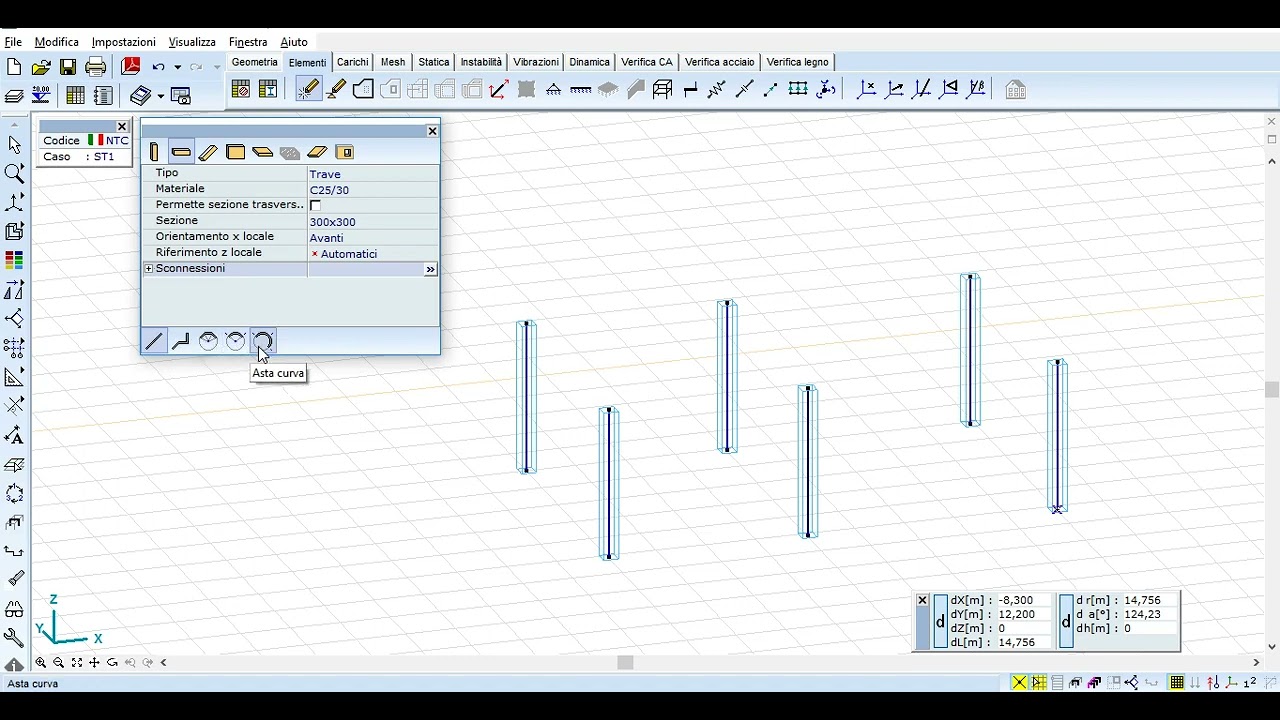Switch to the Mesh tab

393,62
